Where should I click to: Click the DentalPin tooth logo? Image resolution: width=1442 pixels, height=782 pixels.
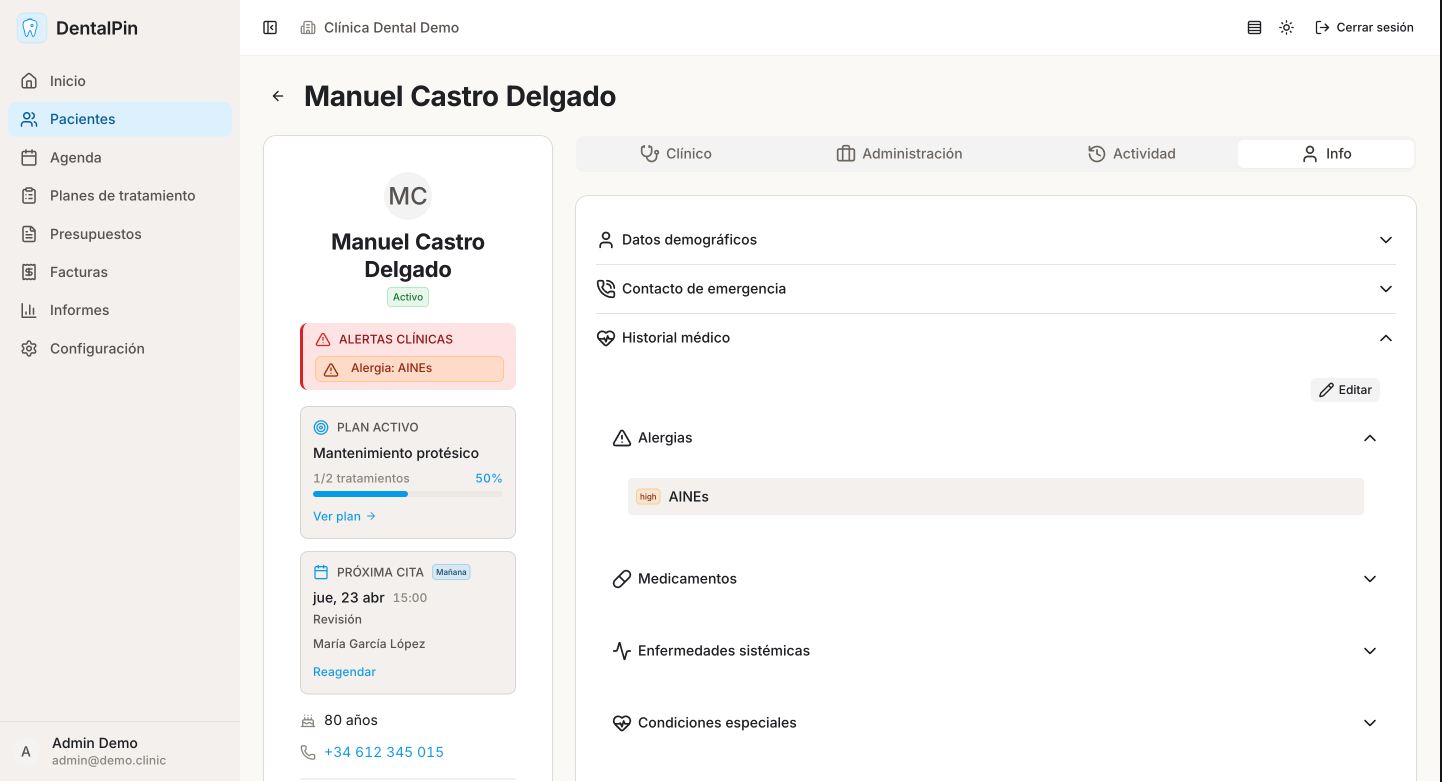[31, 28]
